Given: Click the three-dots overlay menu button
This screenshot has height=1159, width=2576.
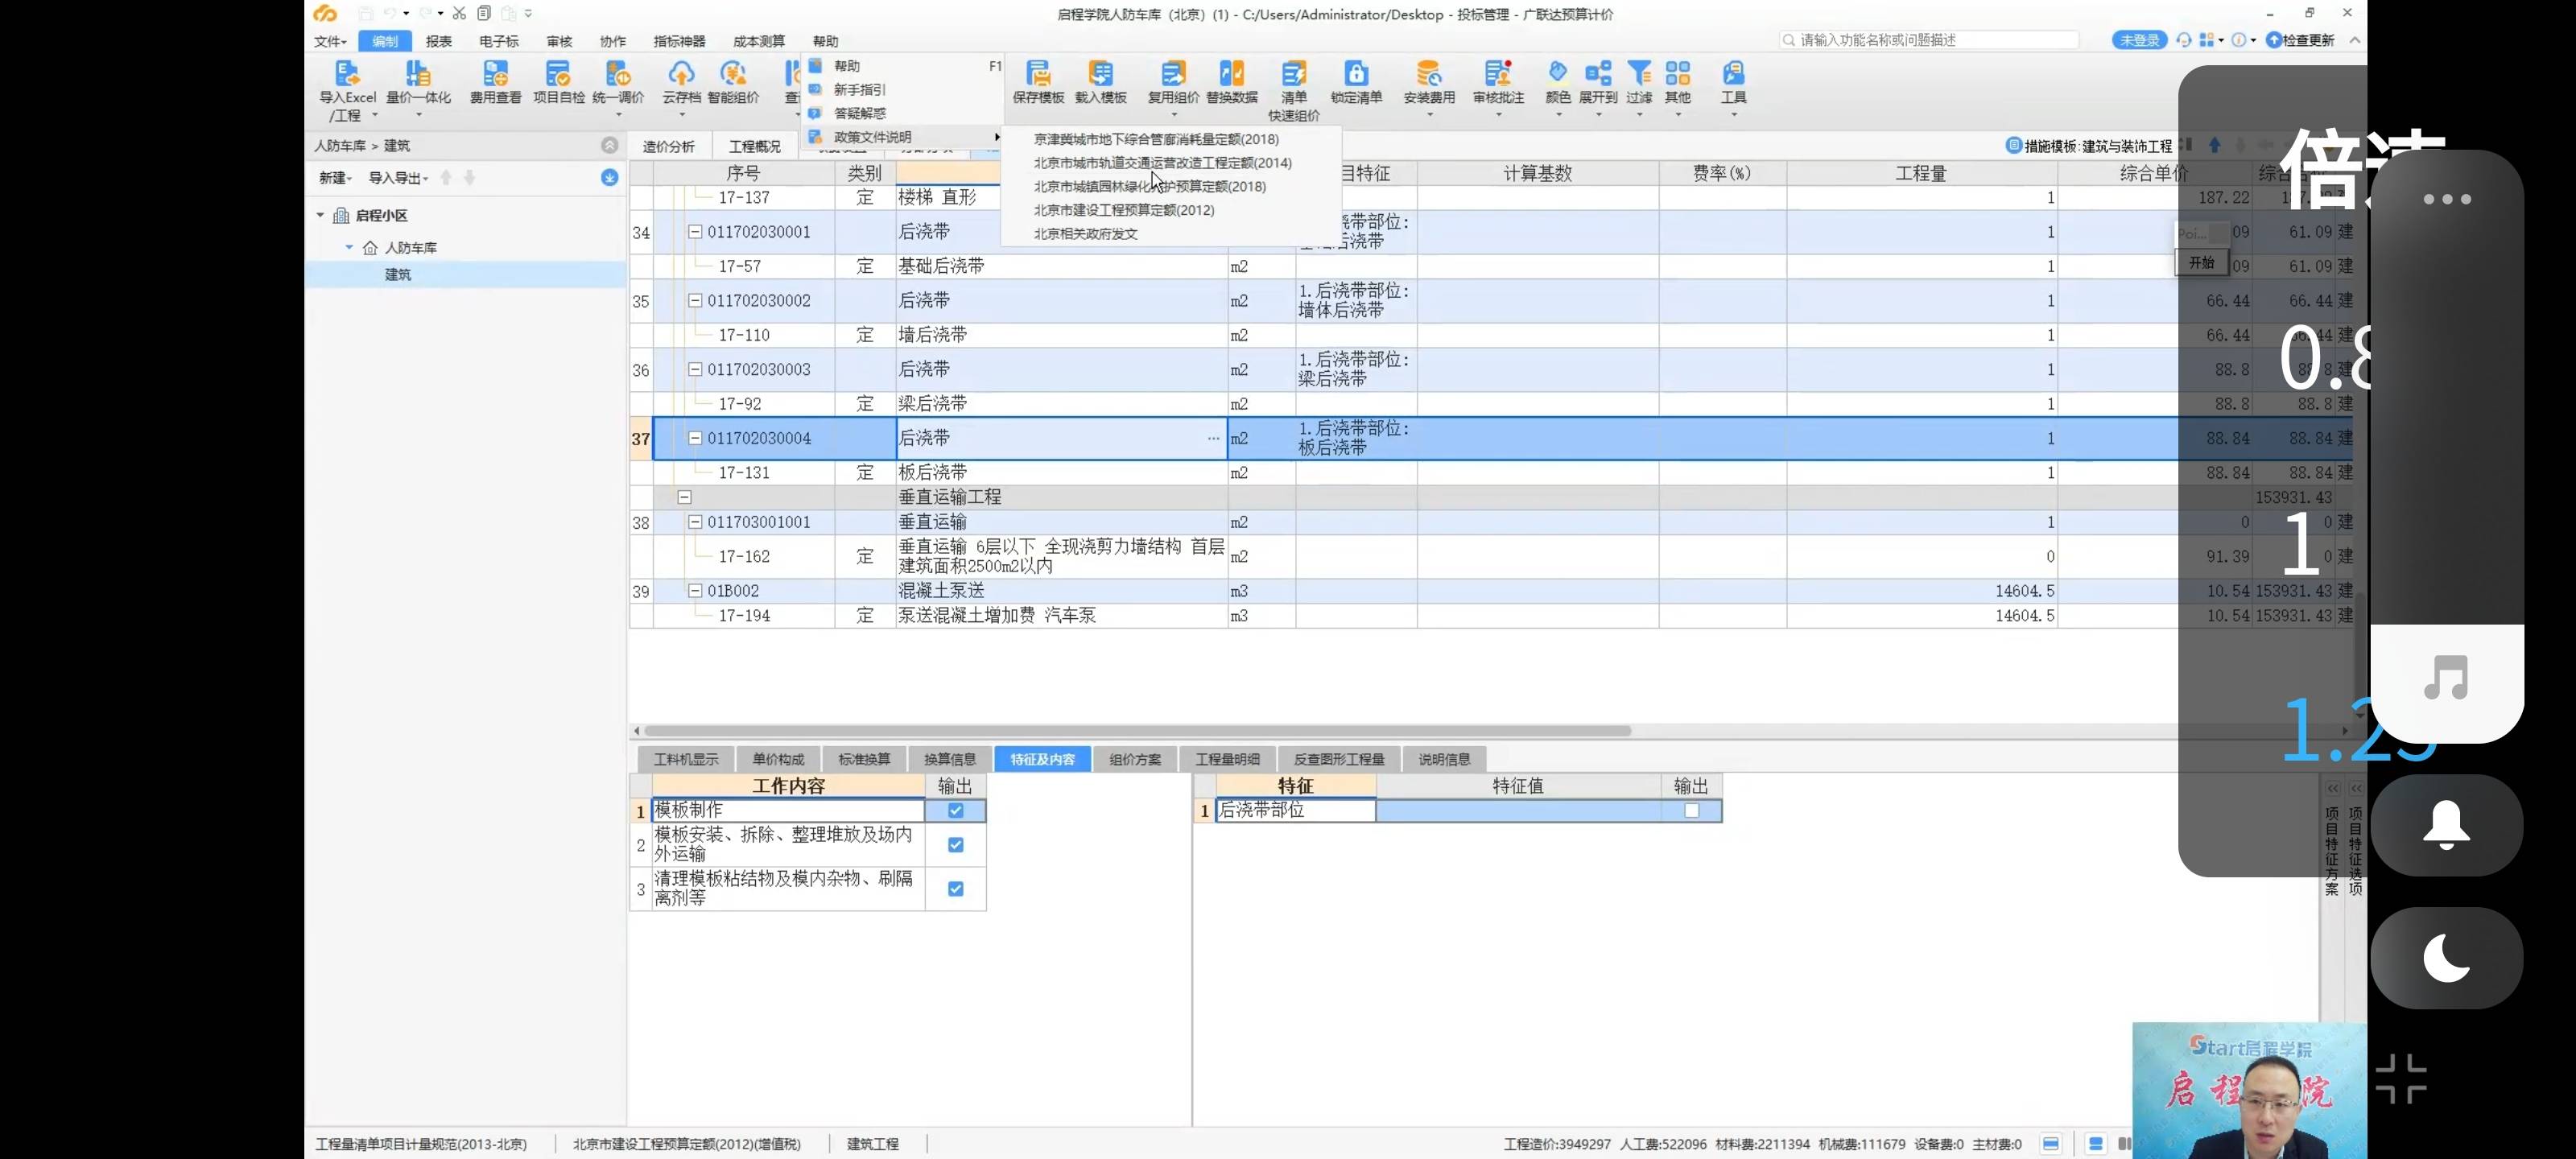Looking at the screenshot, I should (x=2446, y=199).
